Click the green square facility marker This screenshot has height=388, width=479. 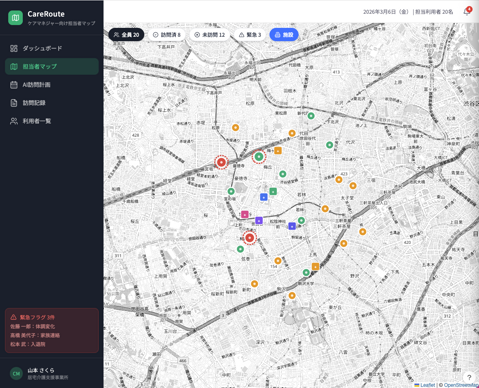click(x=273, y=191)
